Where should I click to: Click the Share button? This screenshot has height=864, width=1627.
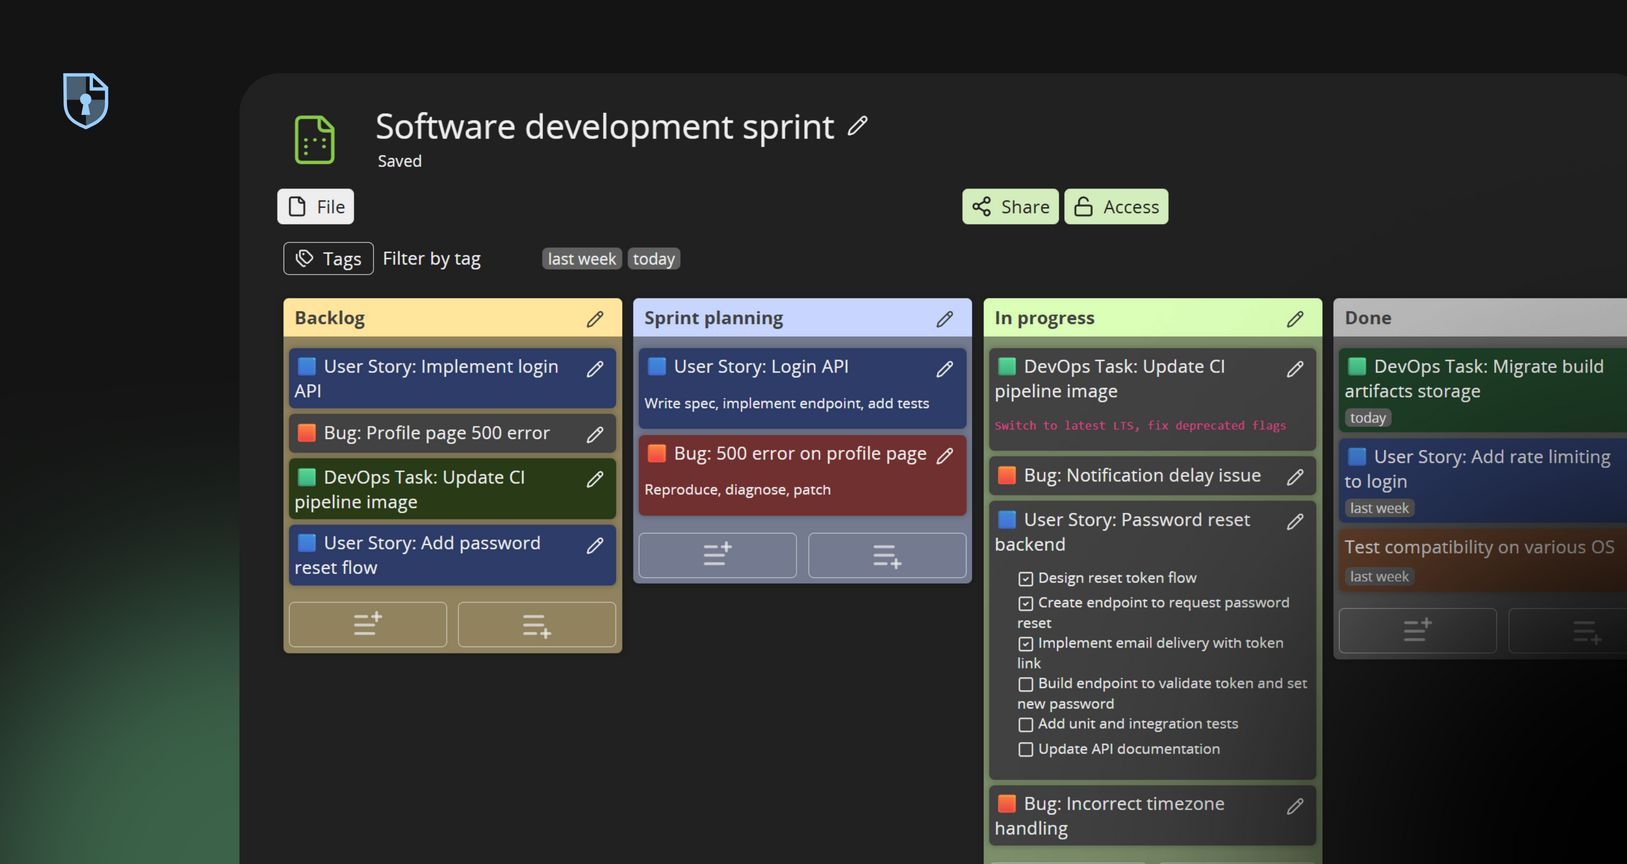(x=1010, y=207)
